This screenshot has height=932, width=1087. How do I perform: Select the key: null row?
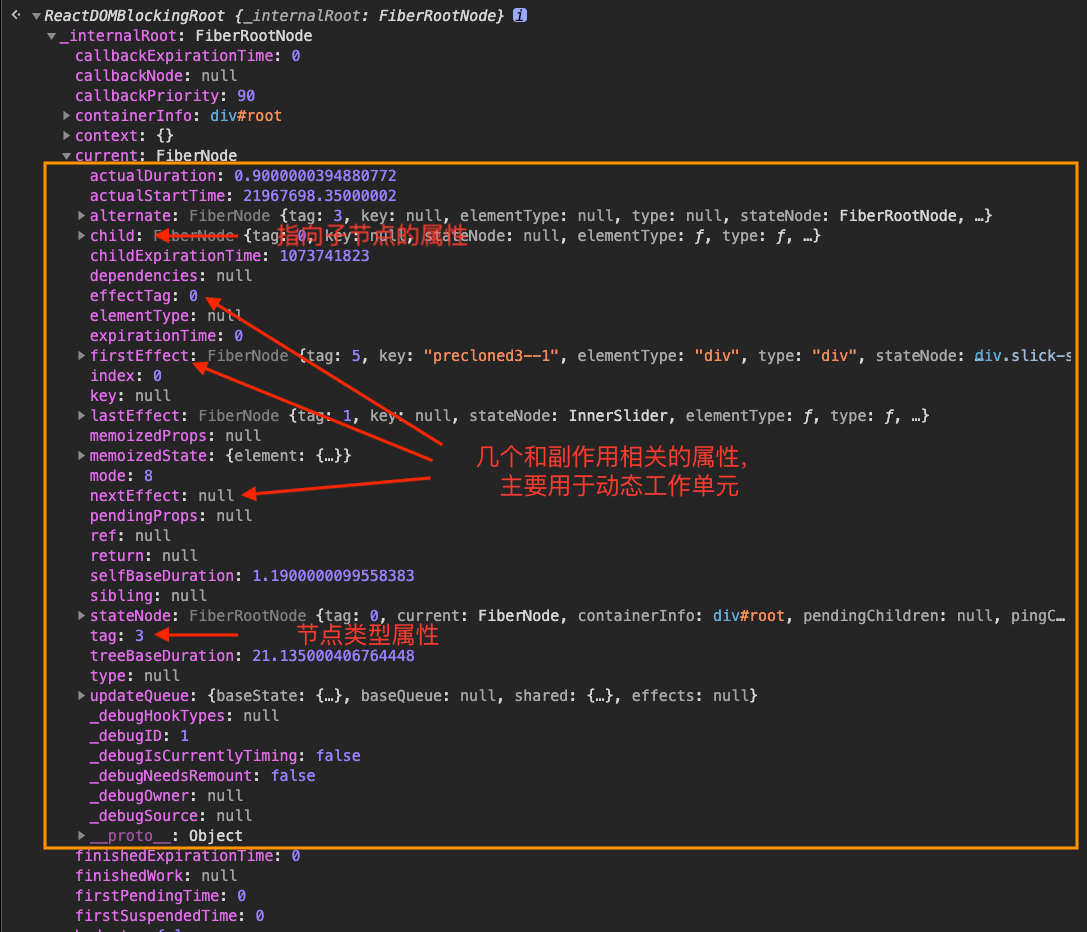coord(130,396)
